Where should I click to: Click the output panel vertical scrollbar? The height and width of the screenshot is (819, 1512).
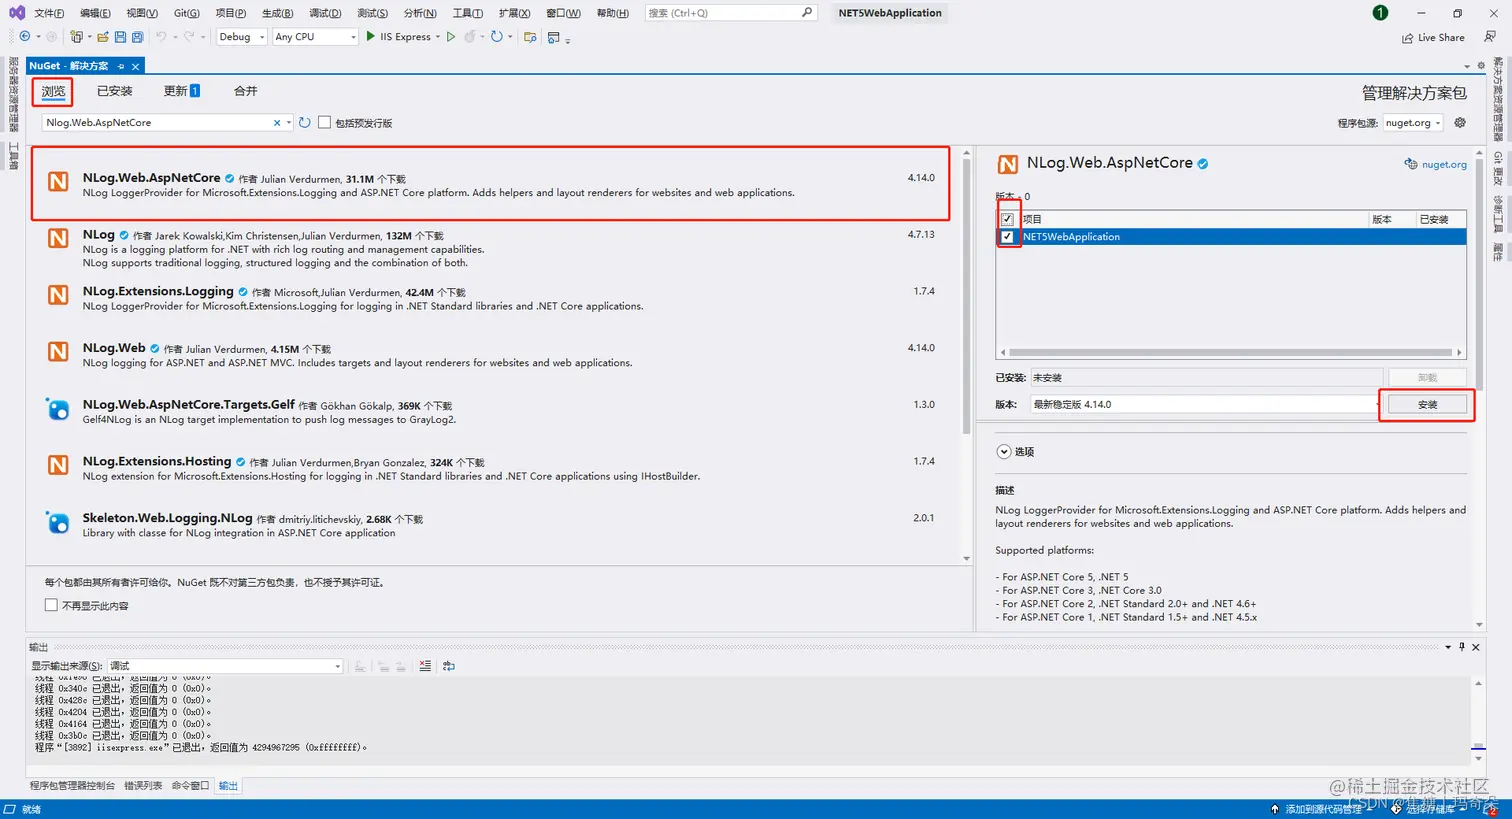(1478, 721)
